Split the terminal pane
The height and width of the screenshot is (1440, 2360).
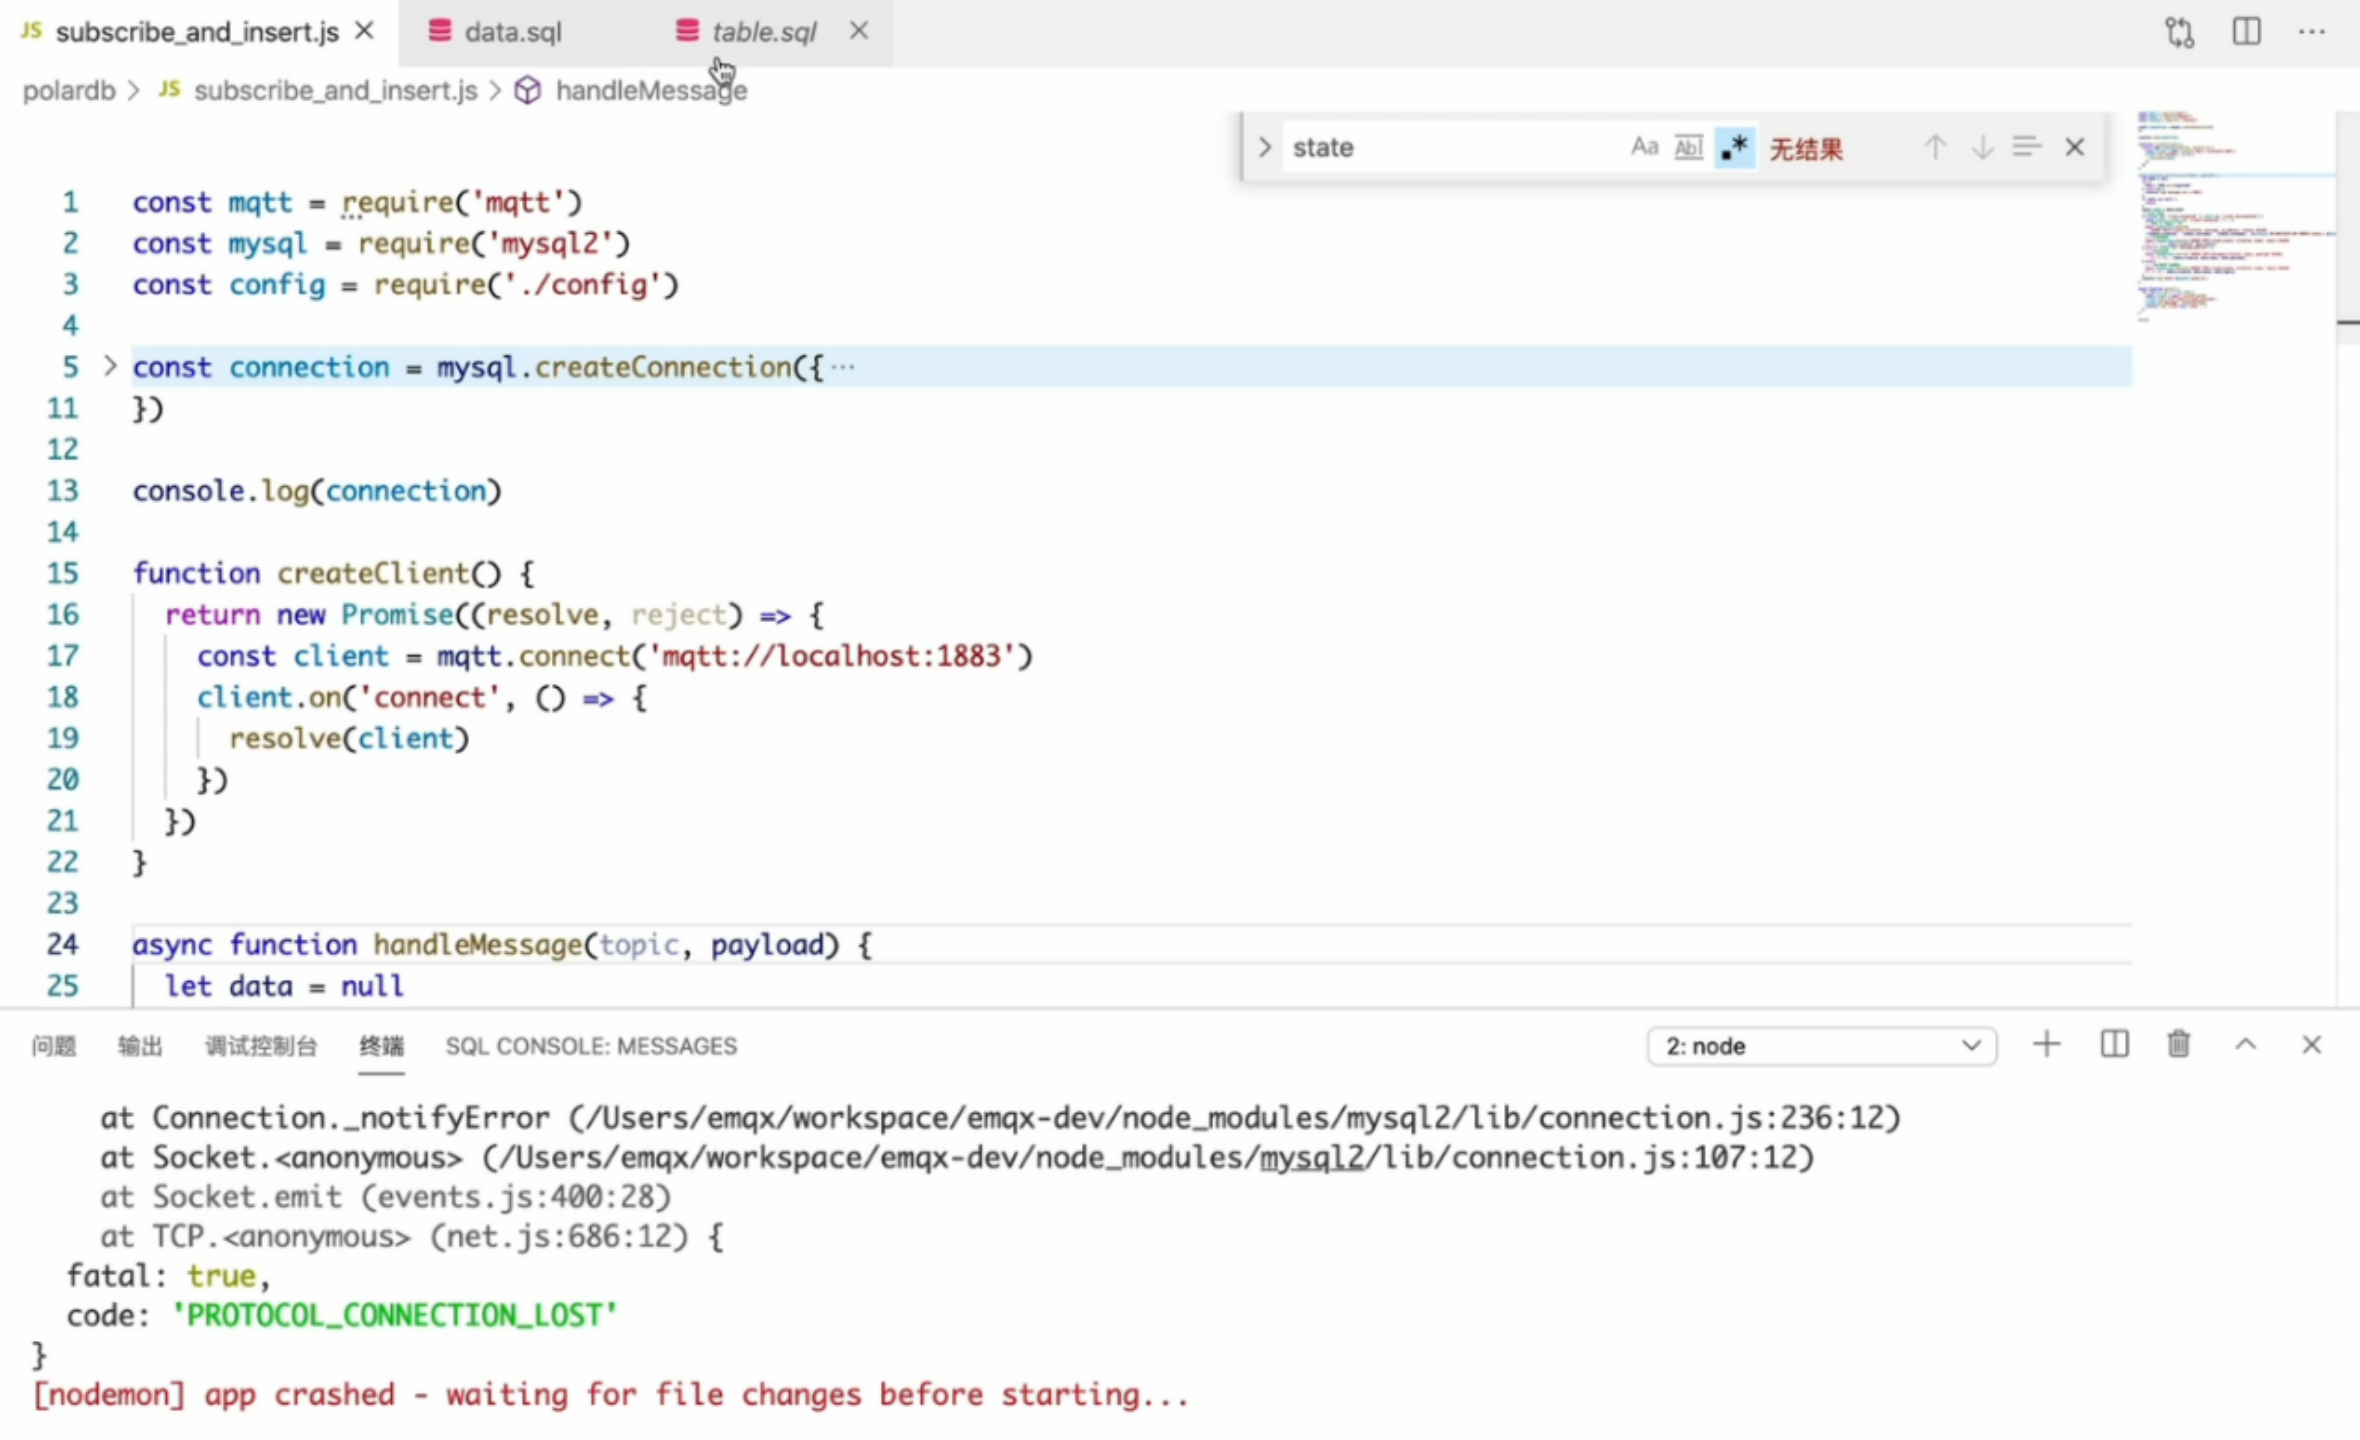point(2114,1045)
